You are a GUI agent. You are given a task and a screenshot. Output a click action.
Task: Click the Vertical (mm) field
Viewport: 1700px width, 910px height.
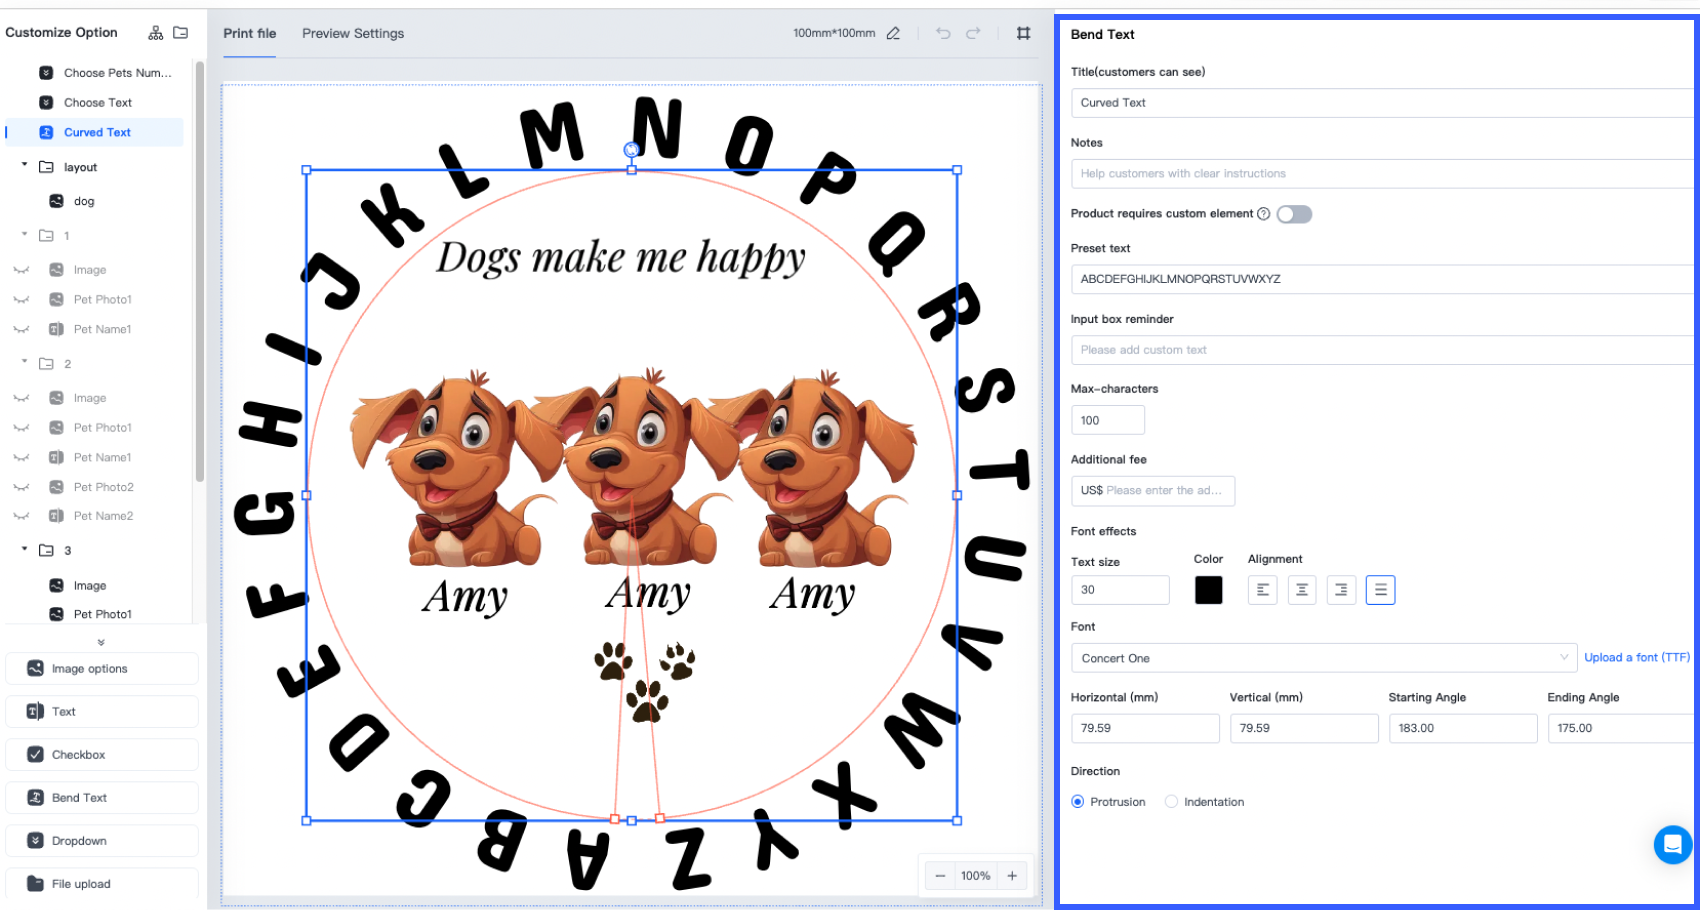click(x=1304, y=728)
